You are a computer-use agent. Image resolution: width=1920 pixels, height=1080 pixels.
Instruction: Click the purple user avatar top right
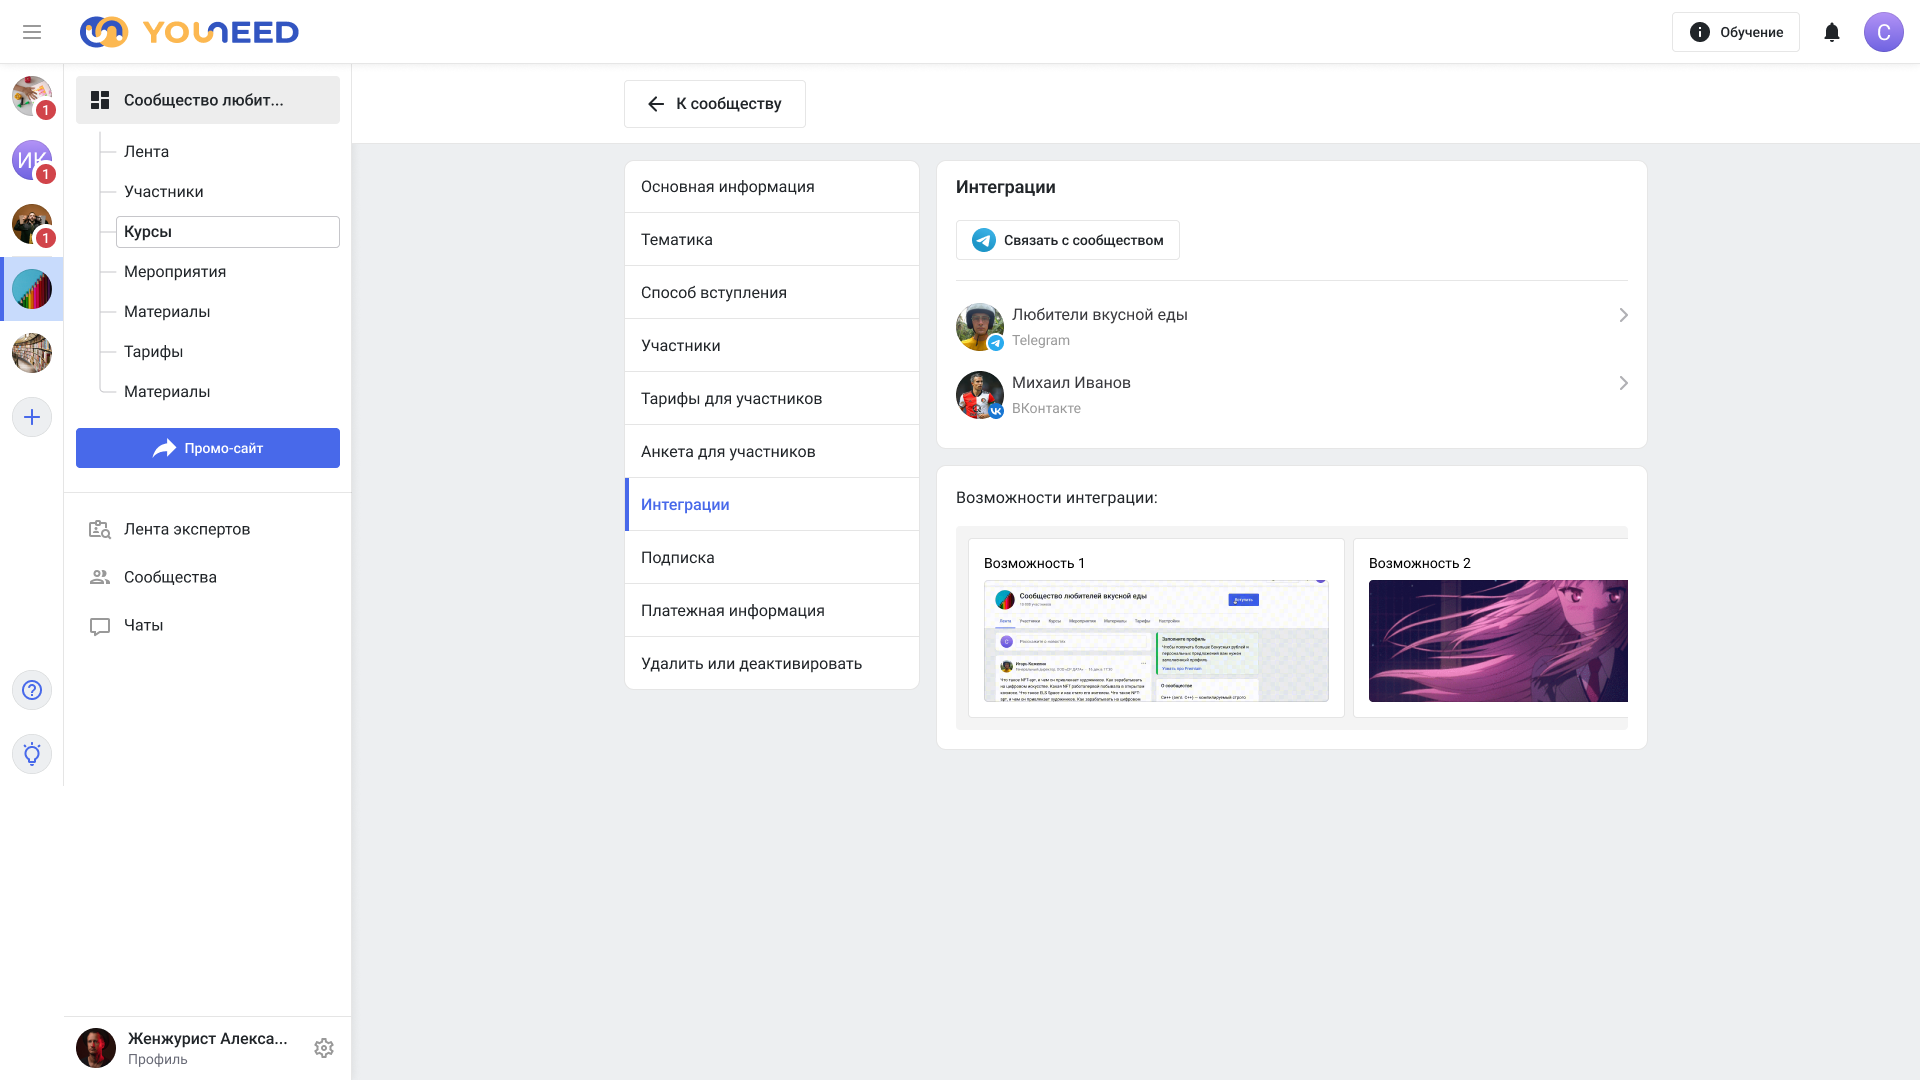click(1883, 32)
